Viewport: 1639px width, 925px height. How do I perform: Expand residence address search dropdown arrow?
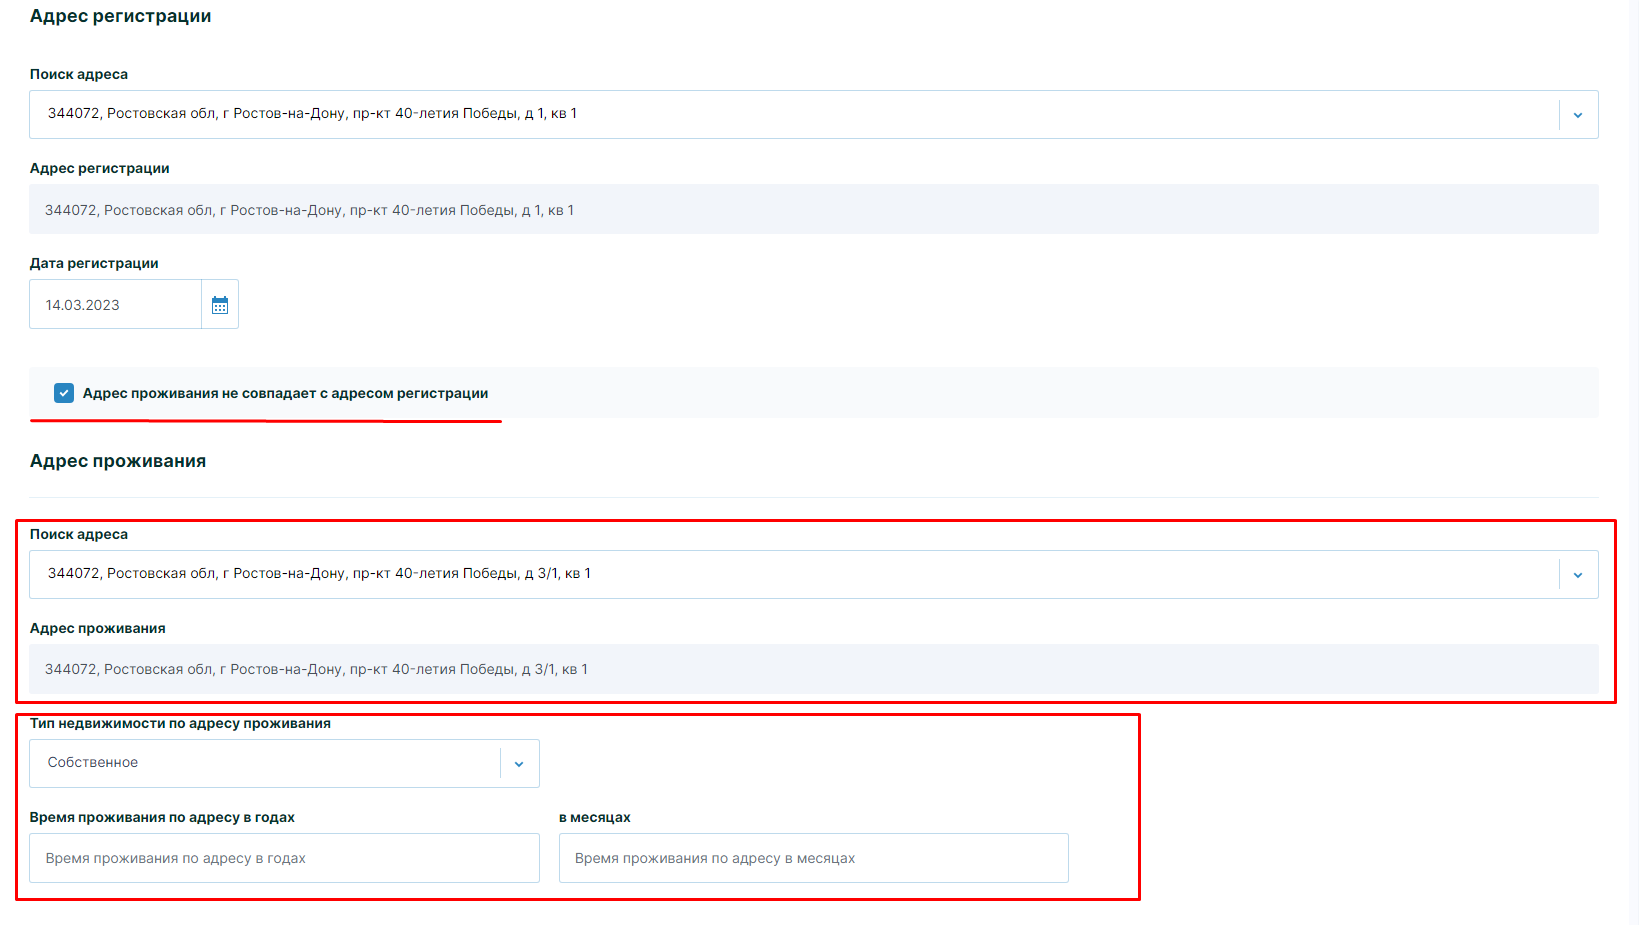(1577, 575)
